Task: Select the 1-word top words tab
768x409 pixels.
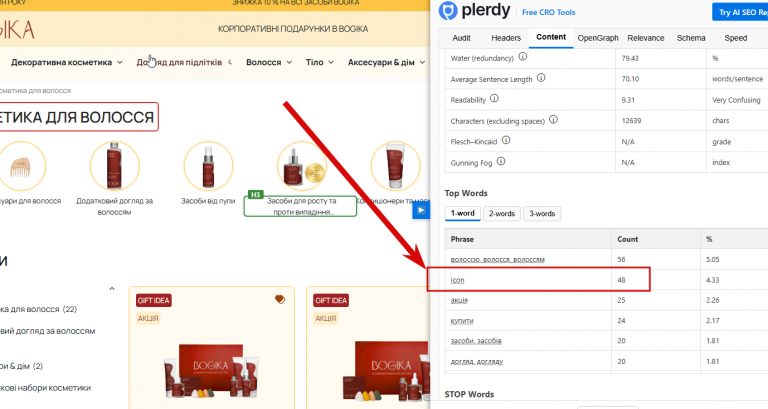Action: point(462,214)
